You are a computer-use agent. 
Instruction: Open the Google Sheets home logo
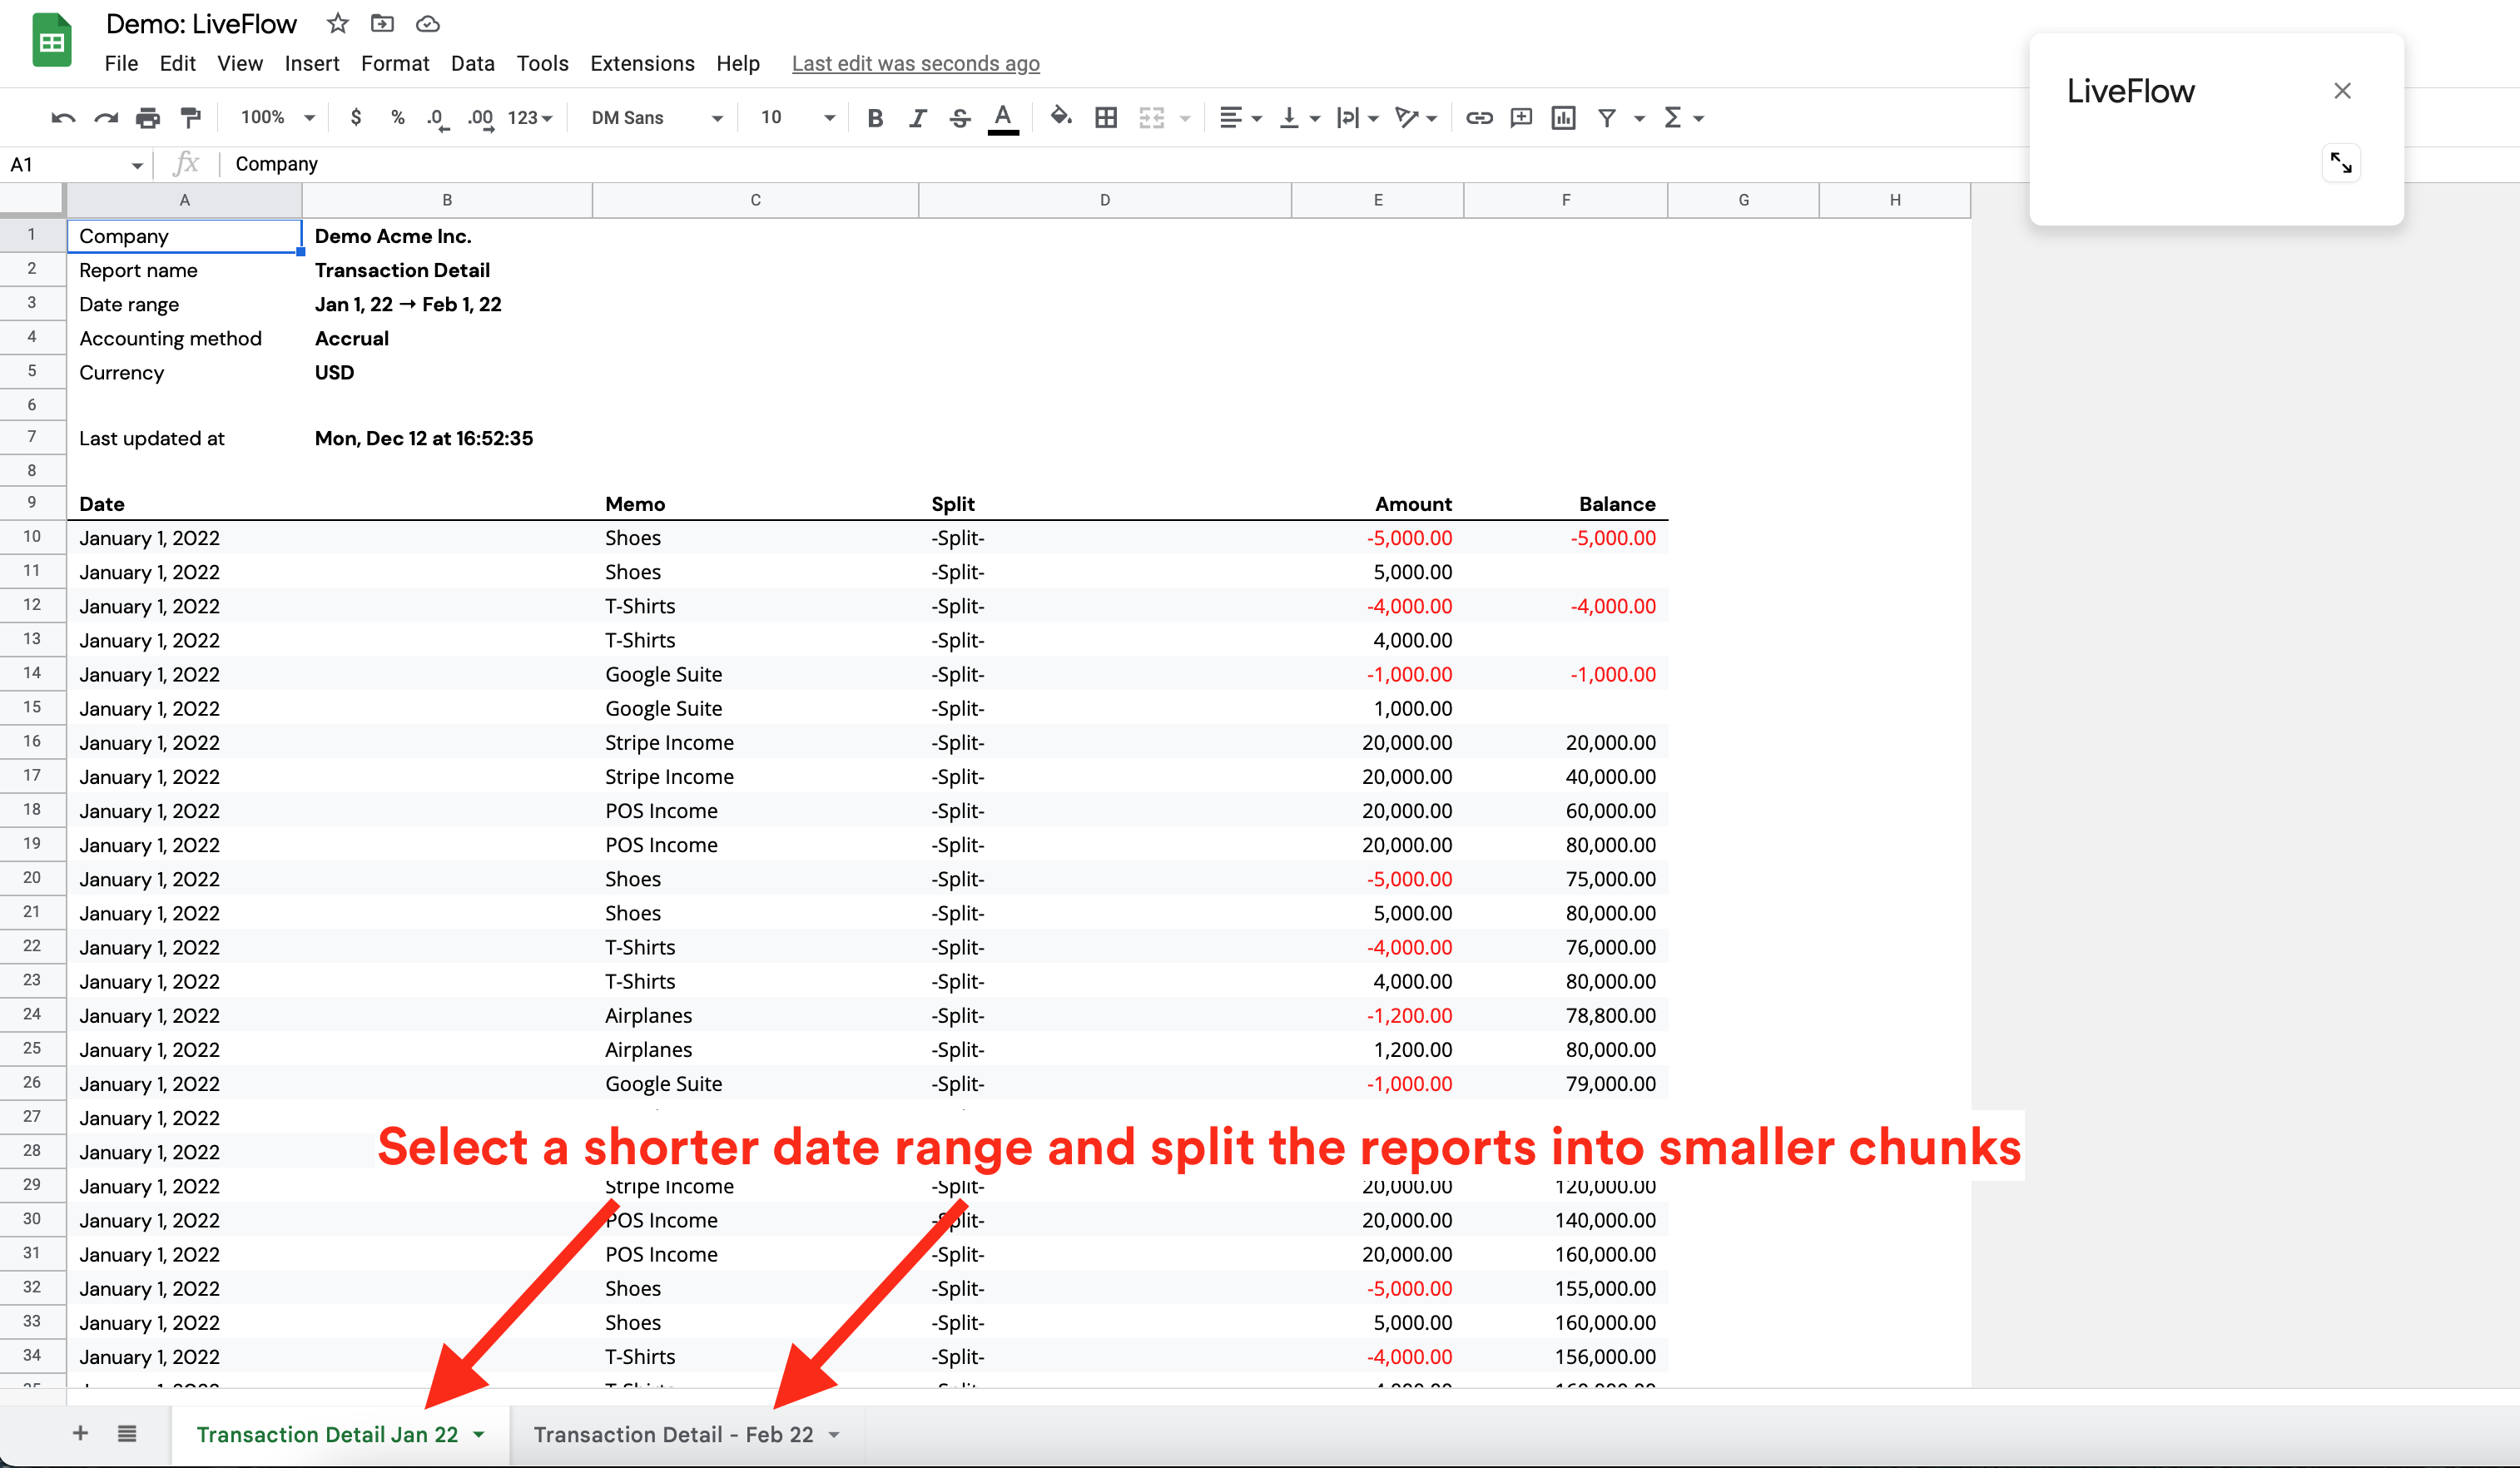(52, 41)
